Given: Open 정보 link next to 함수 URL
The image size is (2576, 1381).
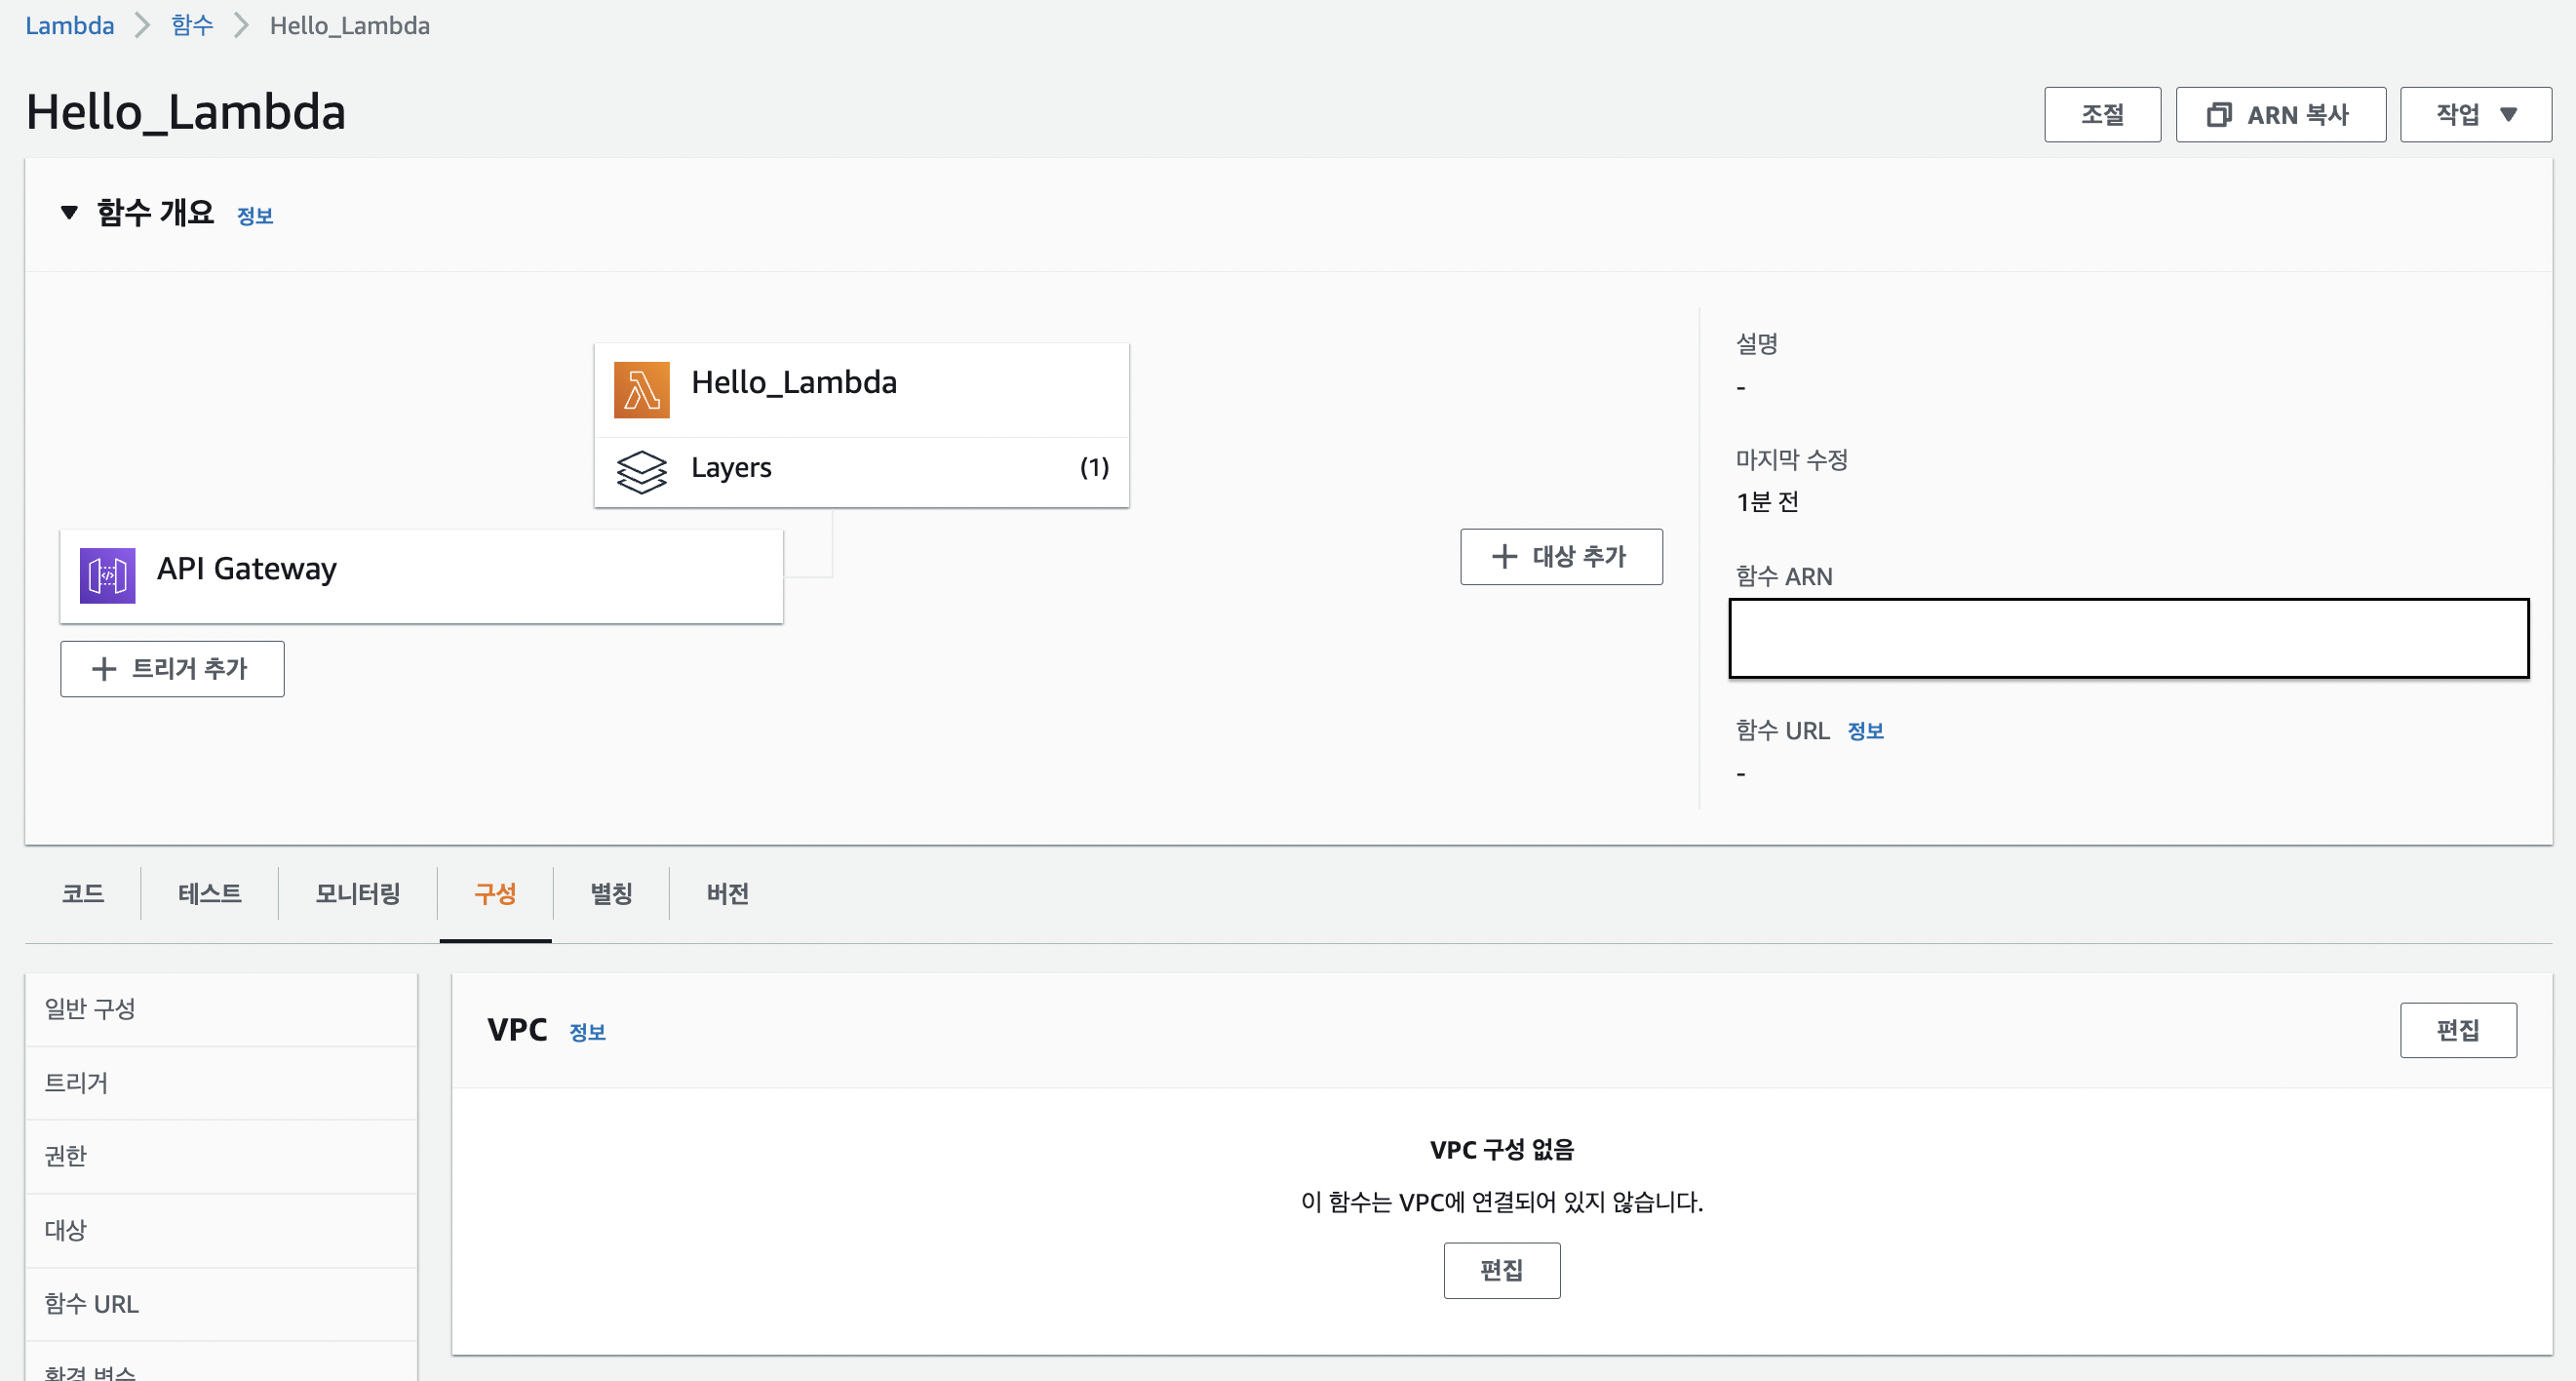Looking at the screenshot, I should tap(1865, 731).
